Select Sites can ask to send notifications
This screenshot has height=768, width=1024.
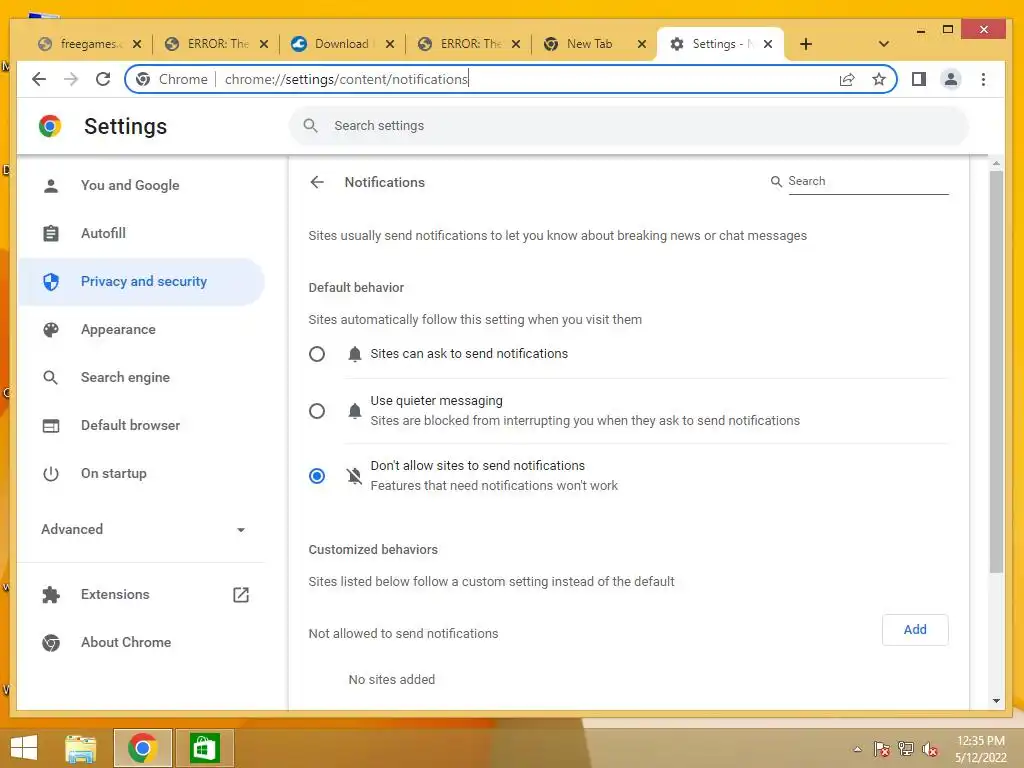click(x=317, y=354)
